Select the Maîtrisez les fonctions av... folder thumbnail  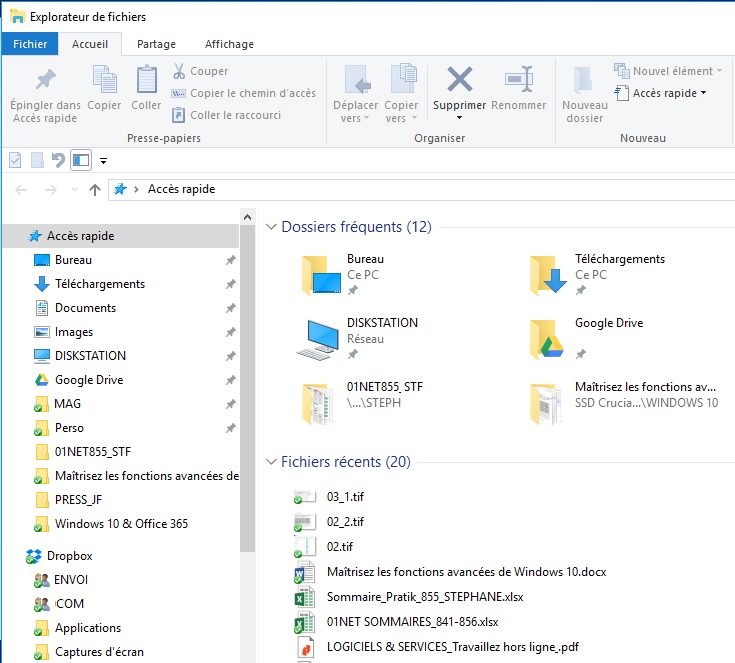[x=546, y=403]
